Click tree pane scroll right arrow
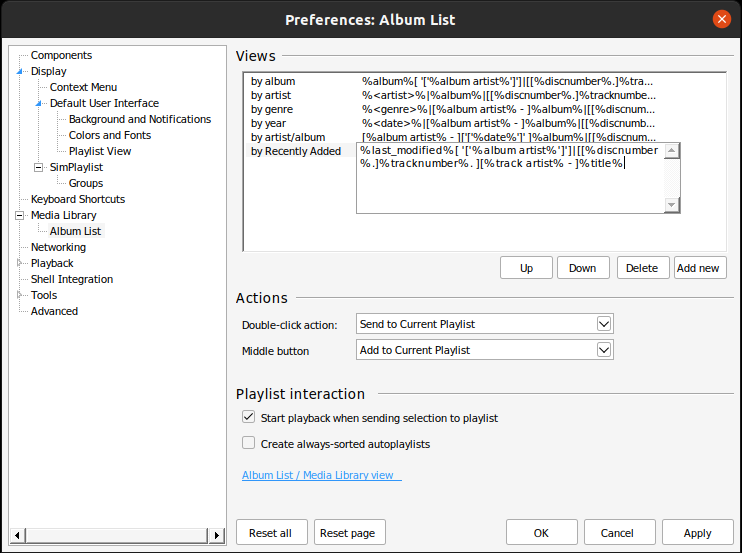The image size is (742, 553). pos(217,535)
